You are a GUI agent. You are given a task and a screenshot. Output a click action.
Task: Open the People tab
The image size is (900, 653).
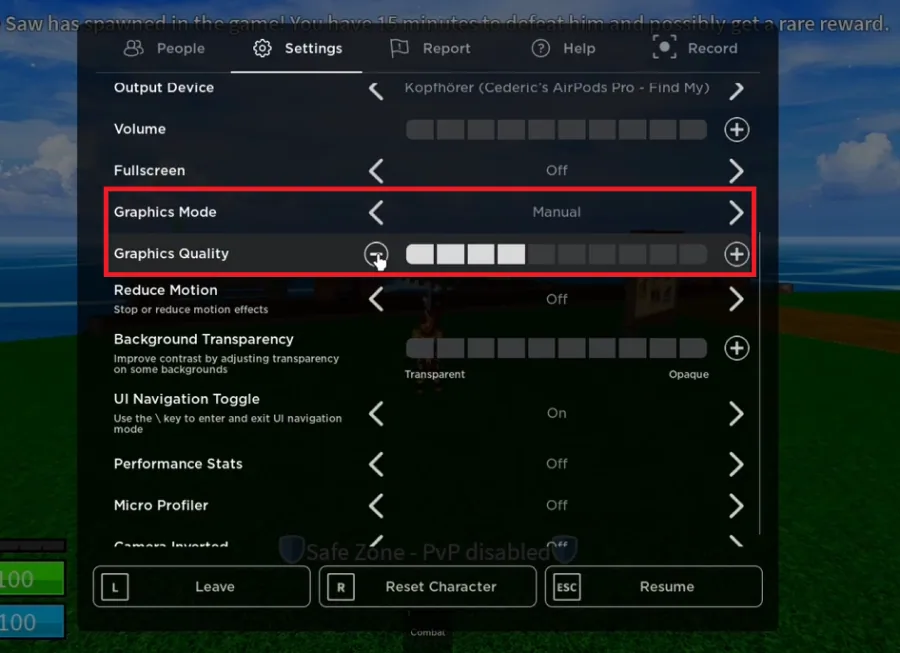point(164,48)
